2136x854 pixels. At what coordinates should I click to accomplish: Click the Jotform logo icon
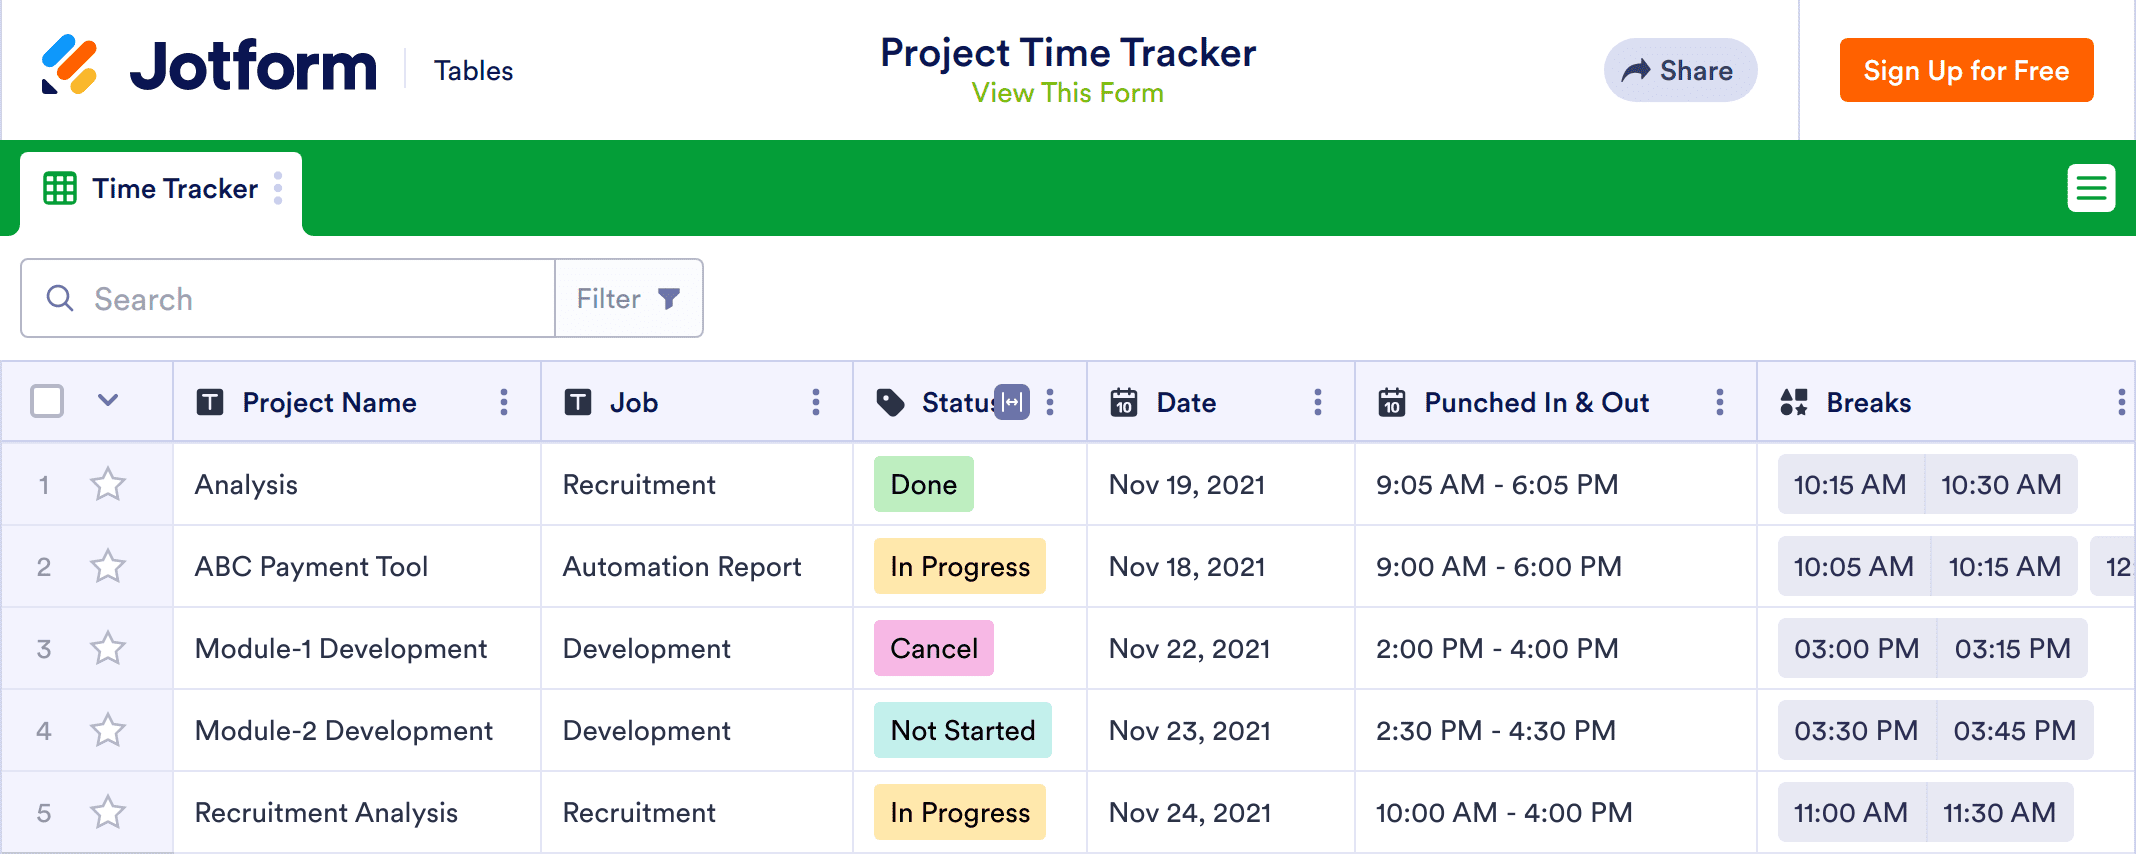click(x=69, y=65)
